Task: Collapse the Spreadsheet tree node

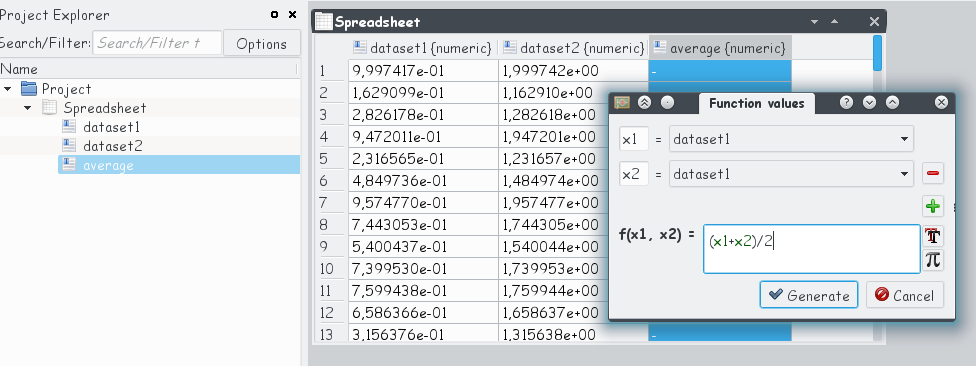Action: click(x=28, y=108)
